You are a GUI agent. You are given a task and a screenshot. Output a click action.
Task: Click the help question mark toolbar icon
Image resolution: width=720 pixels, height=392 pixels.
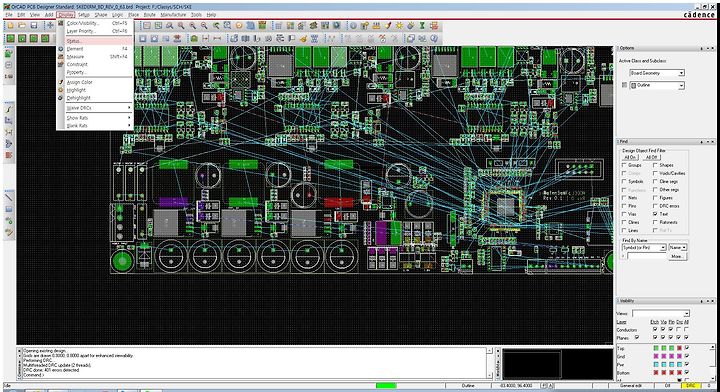[434, 39]
